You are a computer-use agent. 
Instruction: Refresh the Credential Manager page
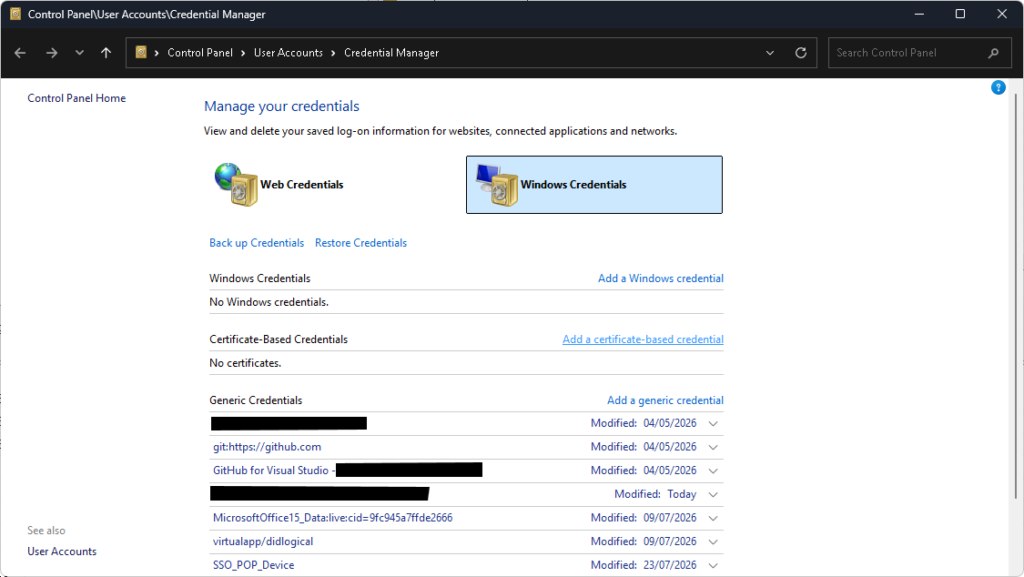tap(801, 53)
